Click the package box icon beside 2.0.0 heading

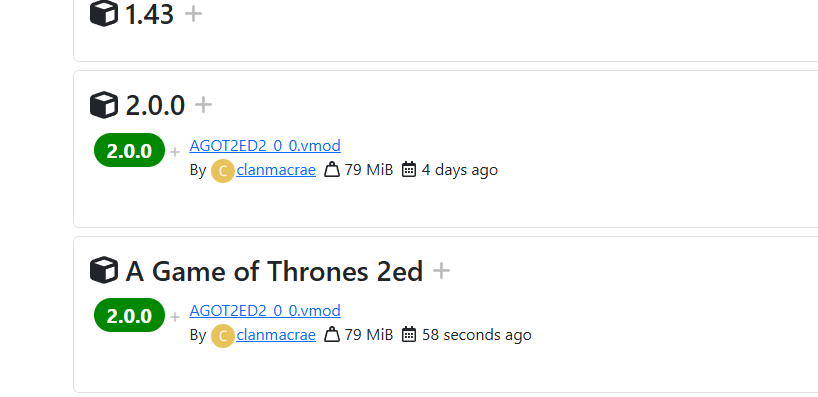104,105
